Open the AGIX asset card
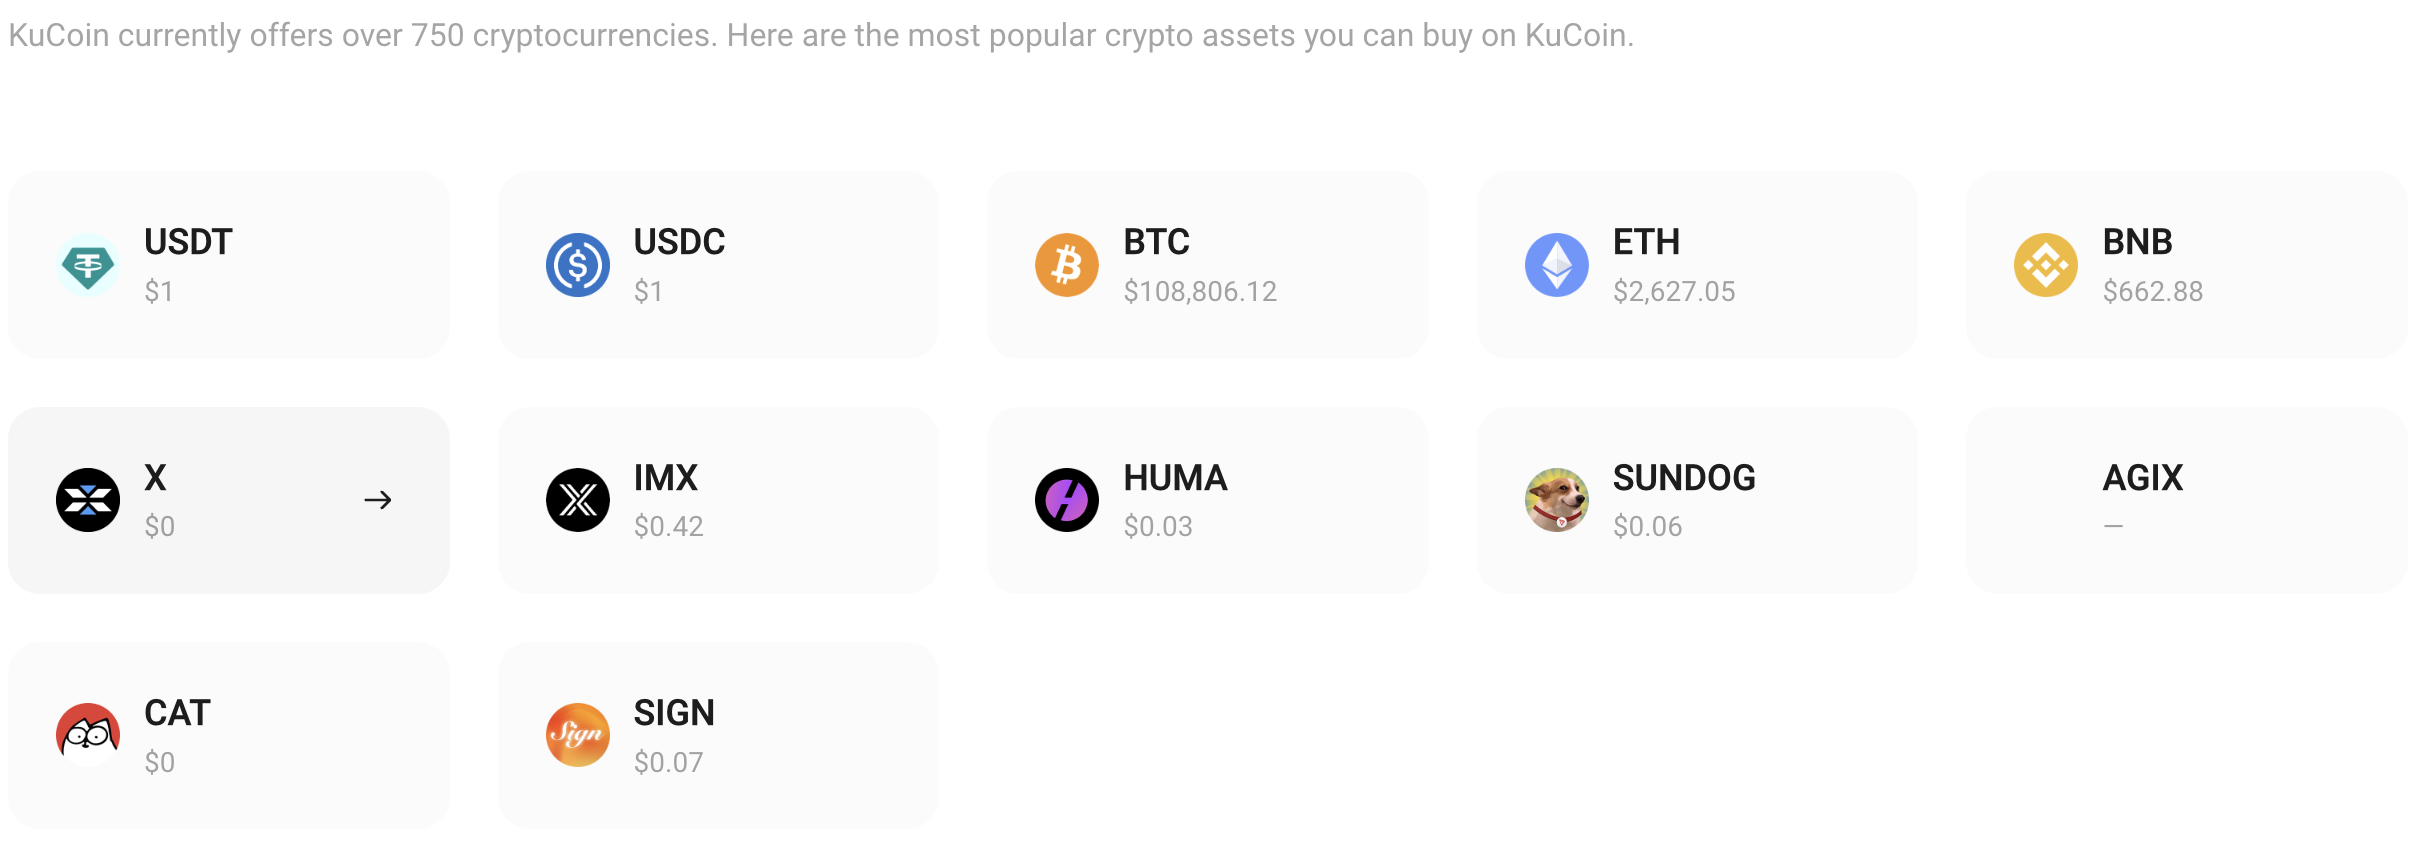This screenshot has width=2426, height=860. coord(2187,500)
